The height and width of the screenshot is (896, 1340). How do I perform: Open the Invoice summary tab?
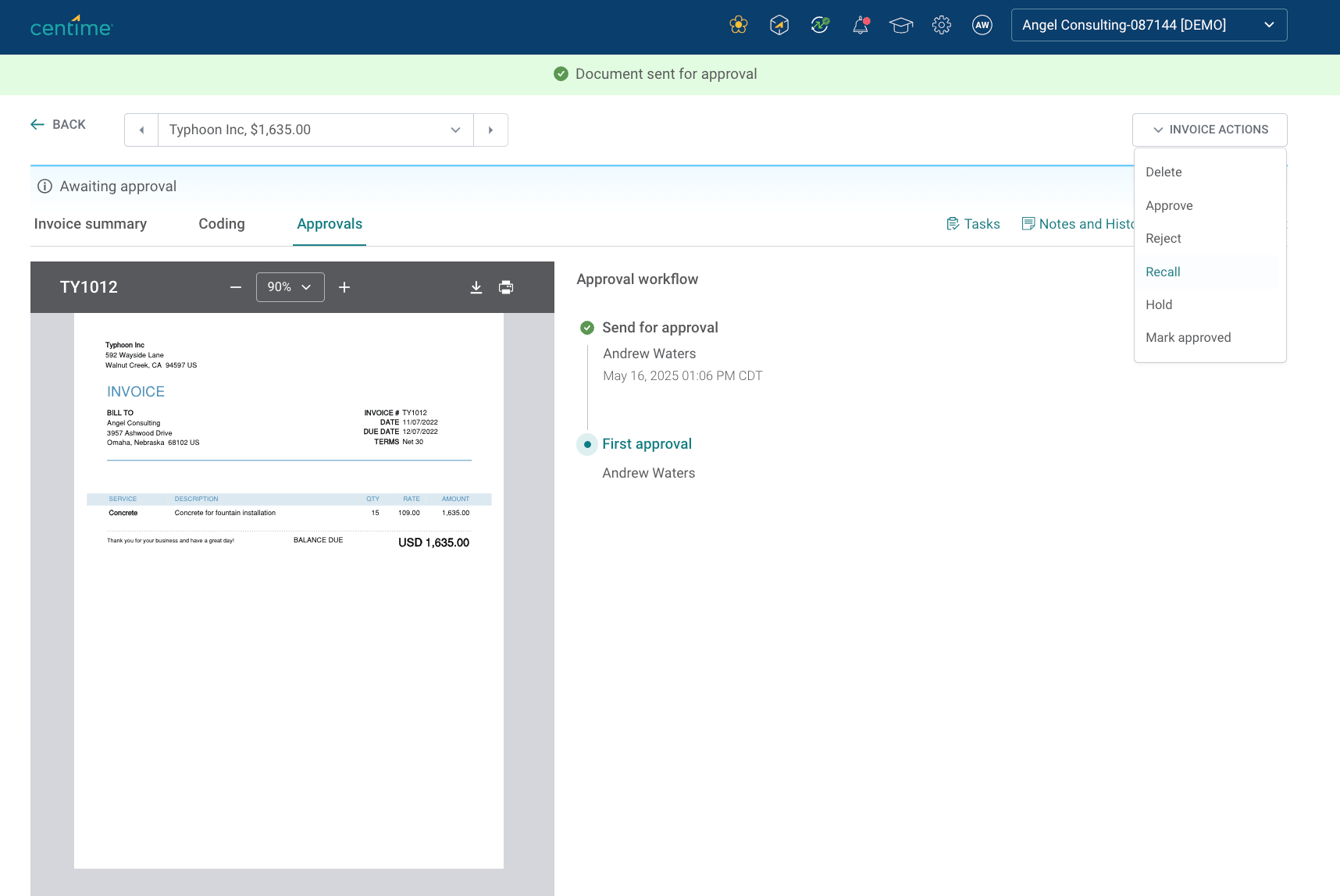pos(89,224)
